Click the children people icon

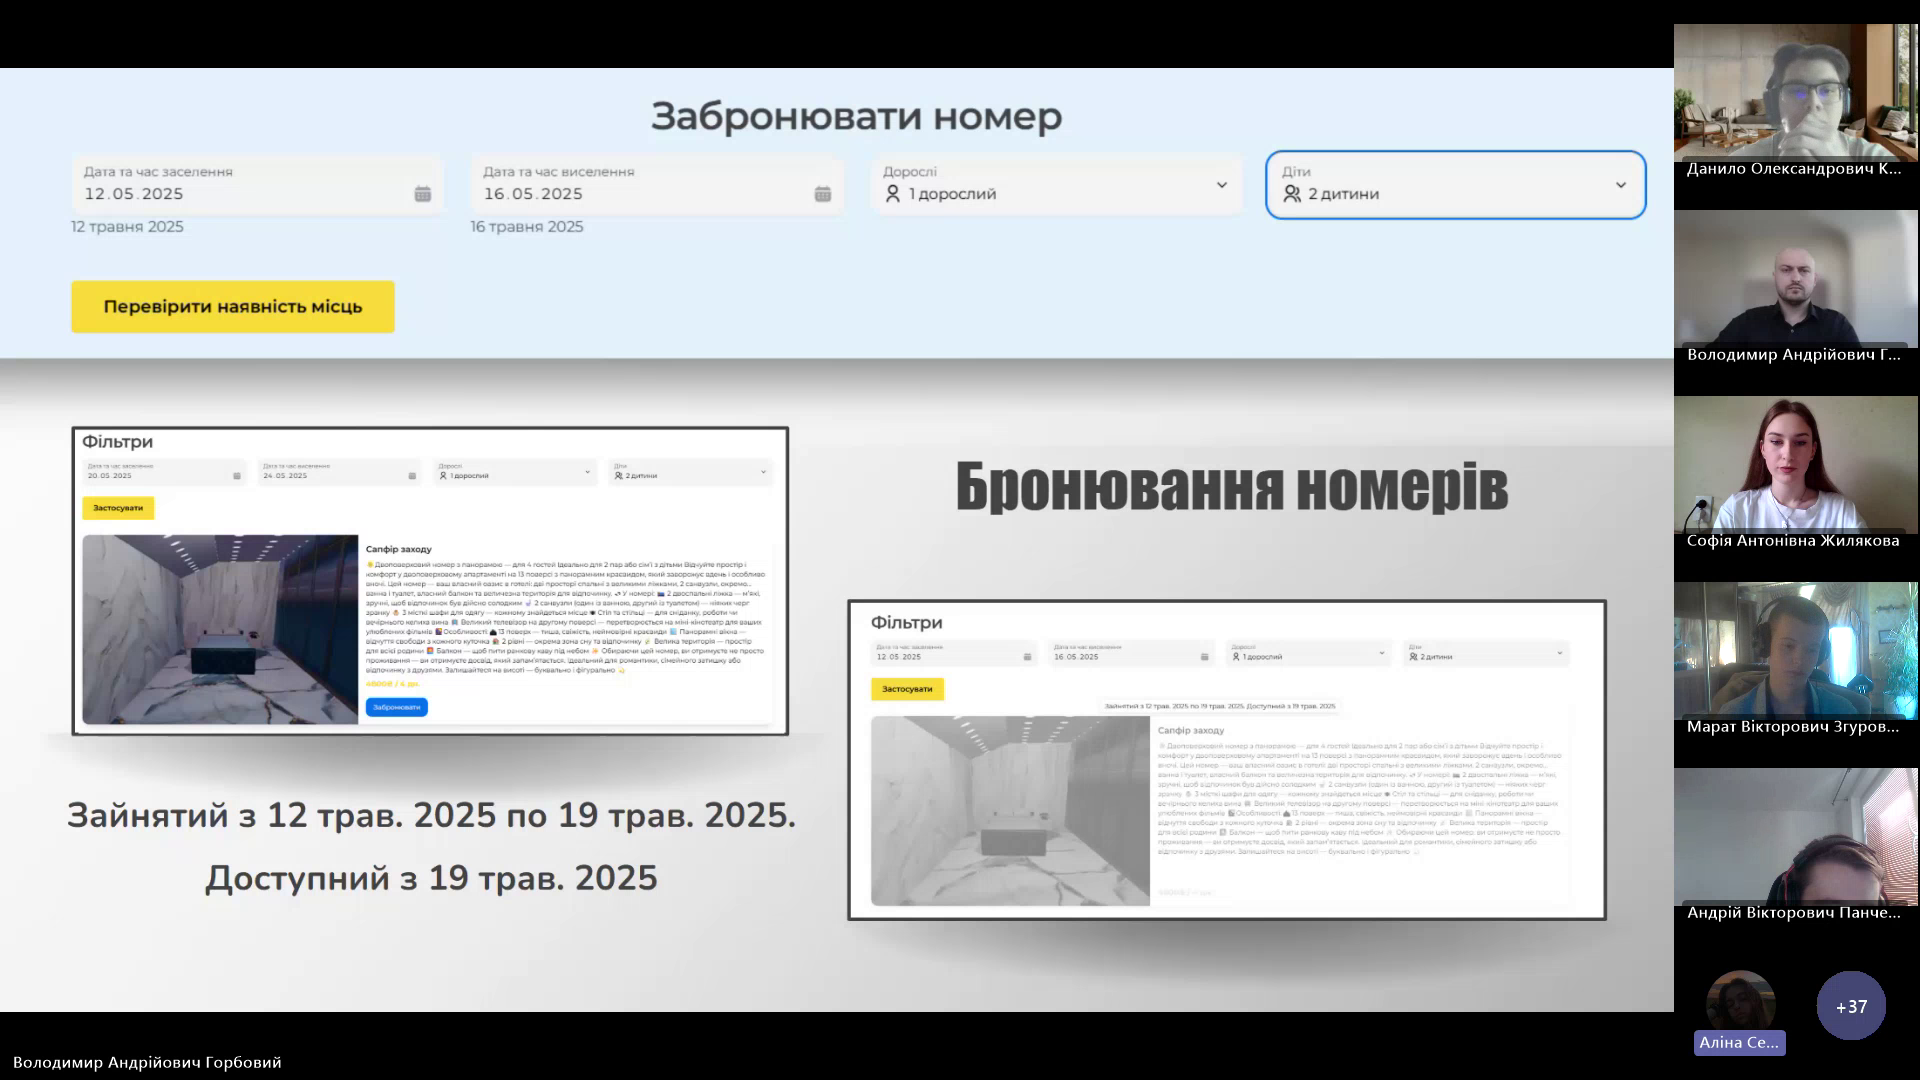(1292, 194)
